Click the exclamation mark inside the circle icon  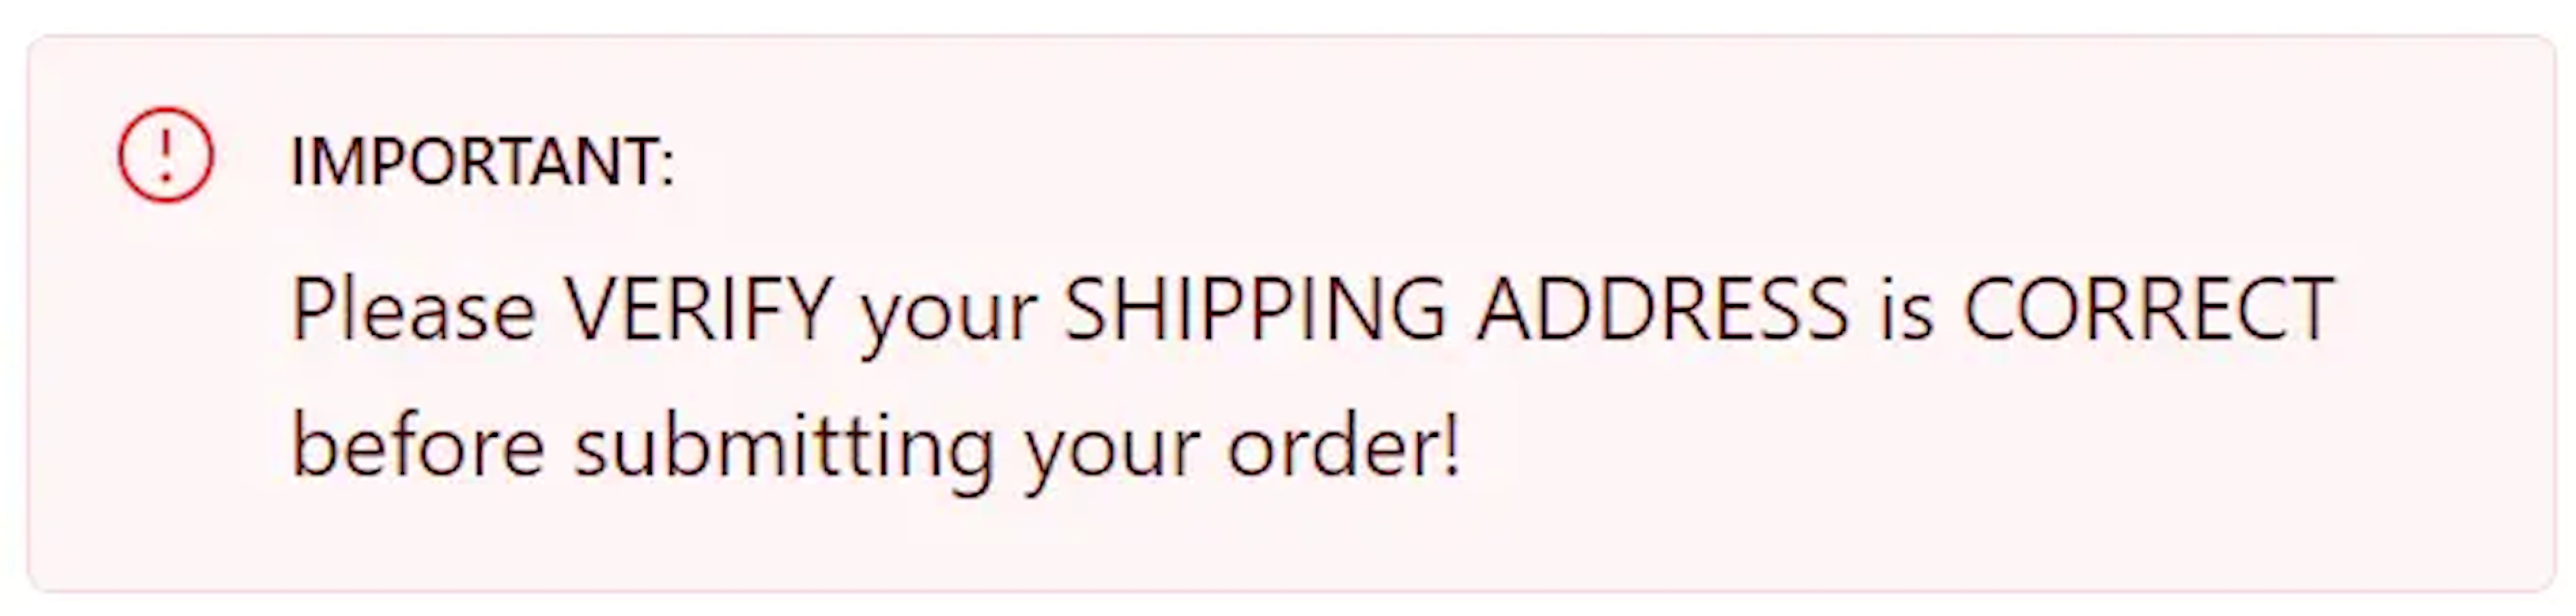pyautogui.click(x=166, y=155)
